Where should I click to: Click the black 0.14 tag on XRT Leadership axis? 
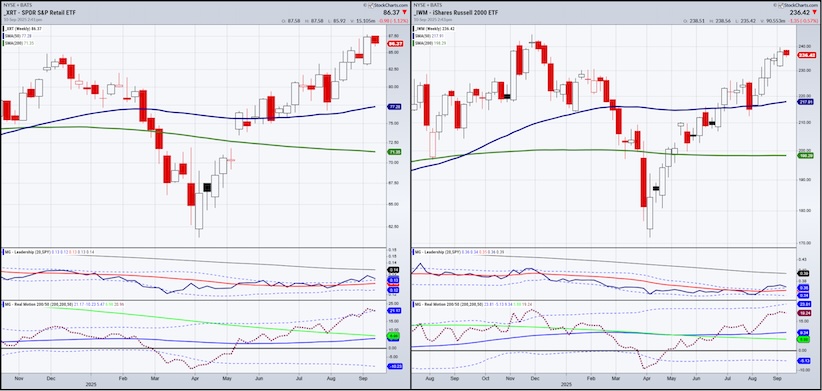[394, 269]
